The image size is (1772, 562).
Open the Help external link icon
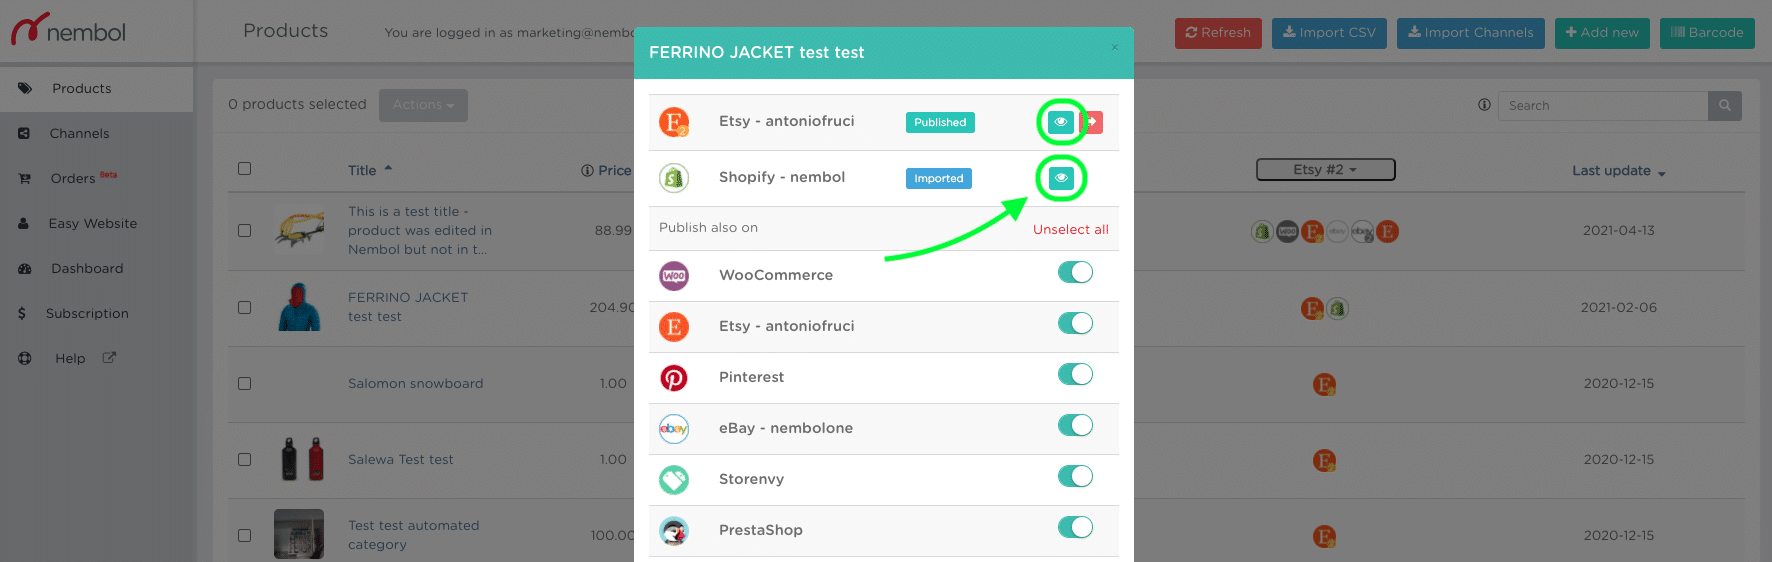(109, 358)
